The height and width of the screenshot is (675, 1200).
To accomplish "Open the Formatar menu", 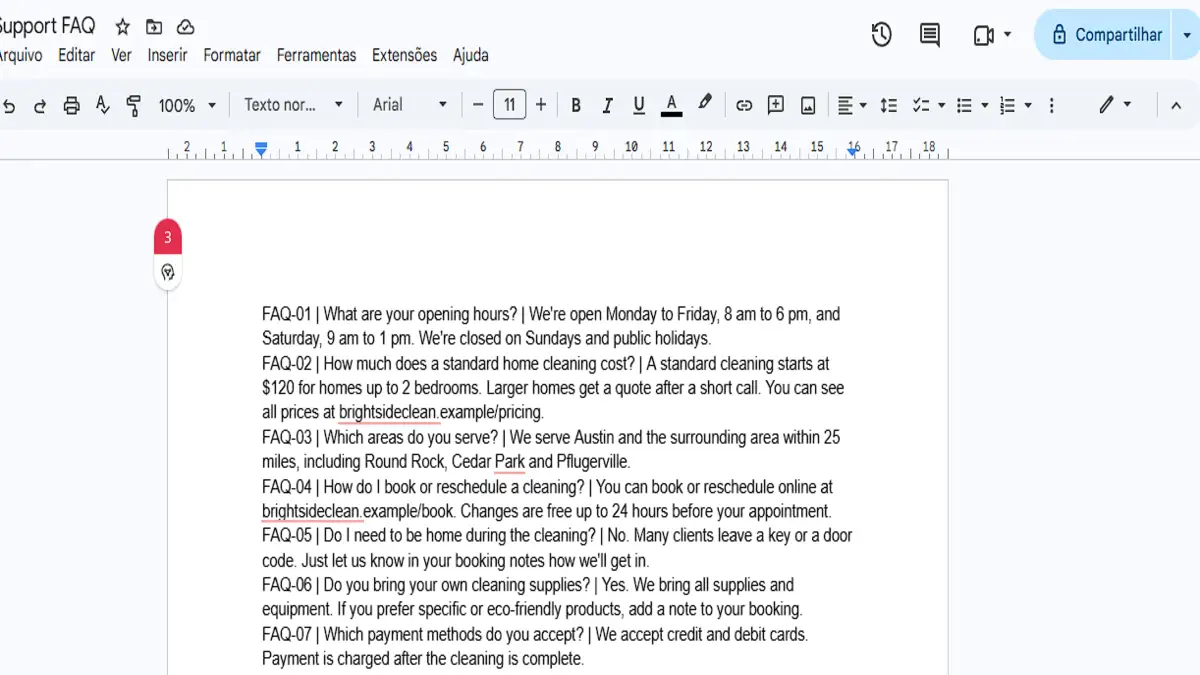I will pyautogui.click(x=232, y=55).
